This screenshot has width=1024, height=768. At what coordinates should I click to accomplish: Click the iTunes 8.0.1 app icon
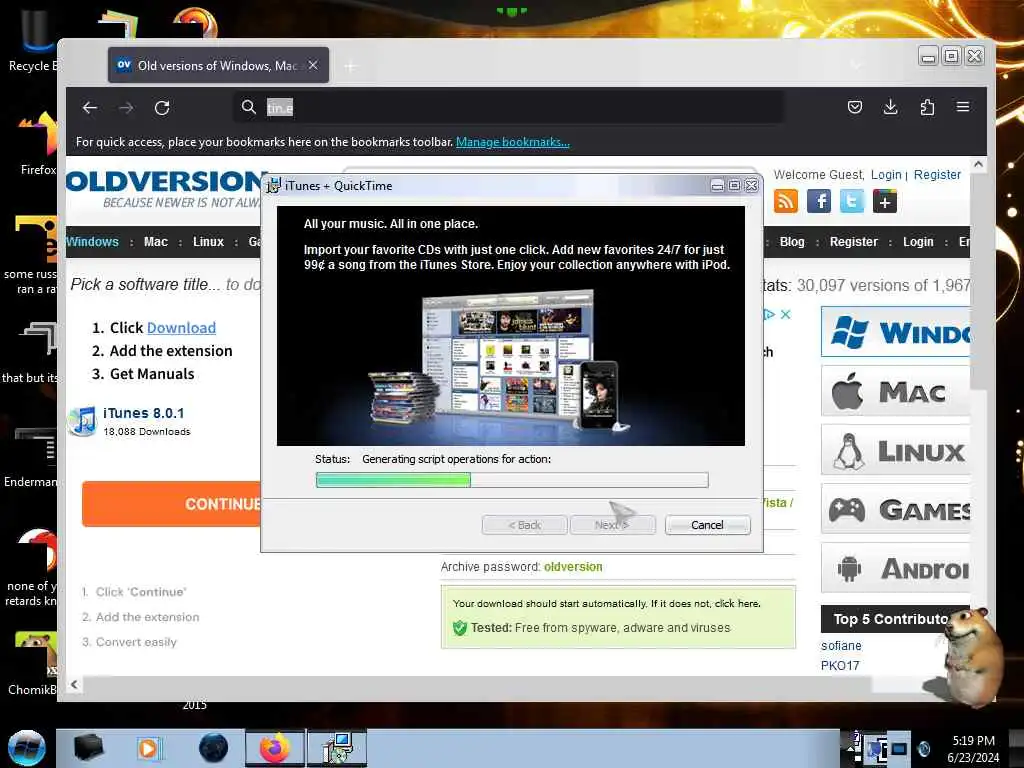tap(82, 421)
